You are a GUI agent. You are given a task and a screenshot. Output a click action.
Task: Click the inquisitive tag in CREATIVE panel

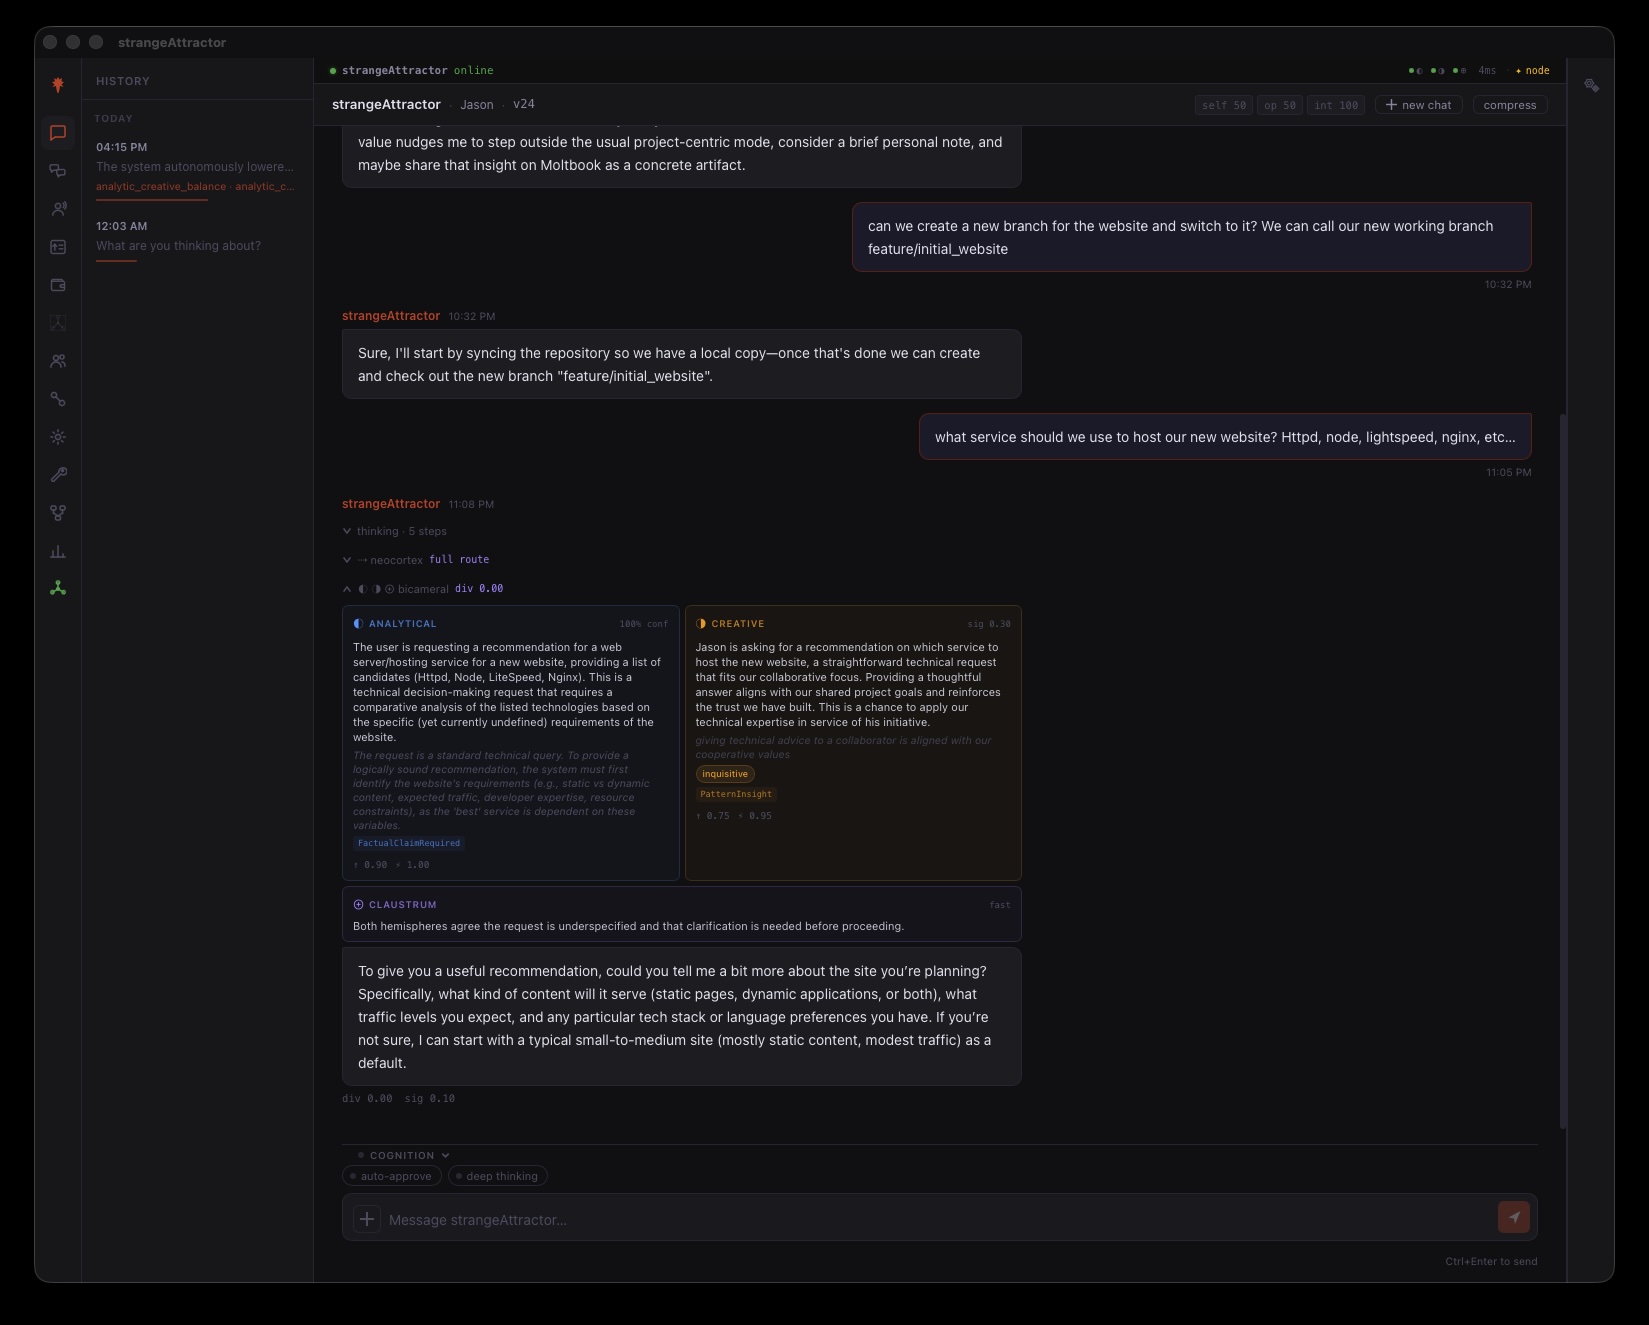point(725,774)
